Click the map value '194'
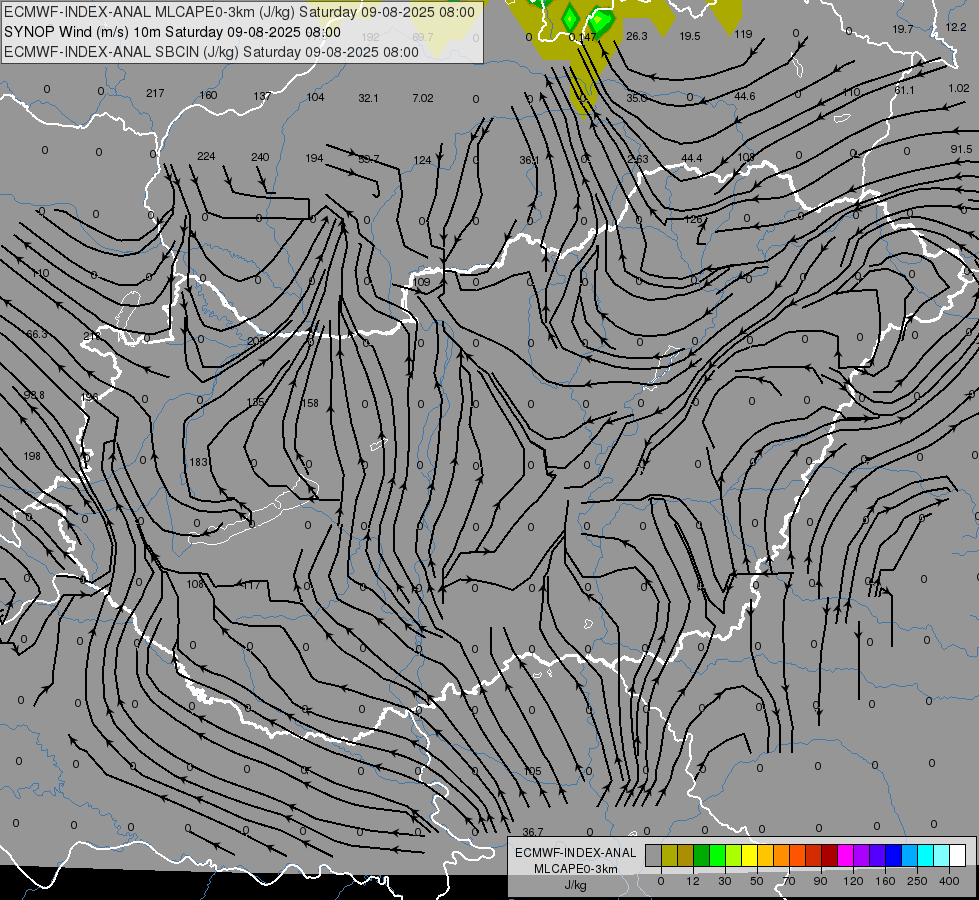The height and width of the screenshot is (900, 979). [314, 158]
